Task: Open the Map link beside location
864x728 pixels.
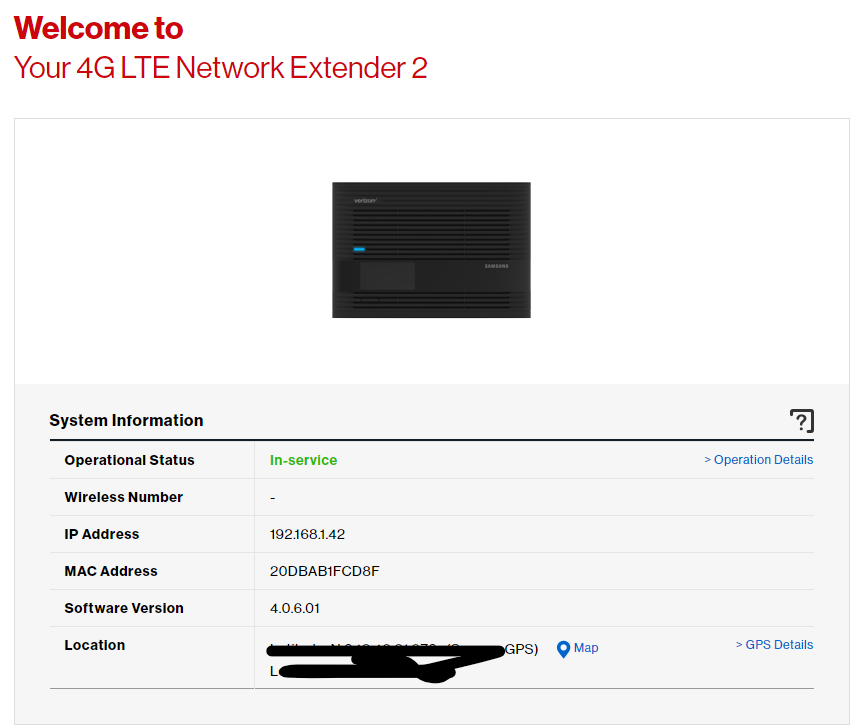Action: 586,648
